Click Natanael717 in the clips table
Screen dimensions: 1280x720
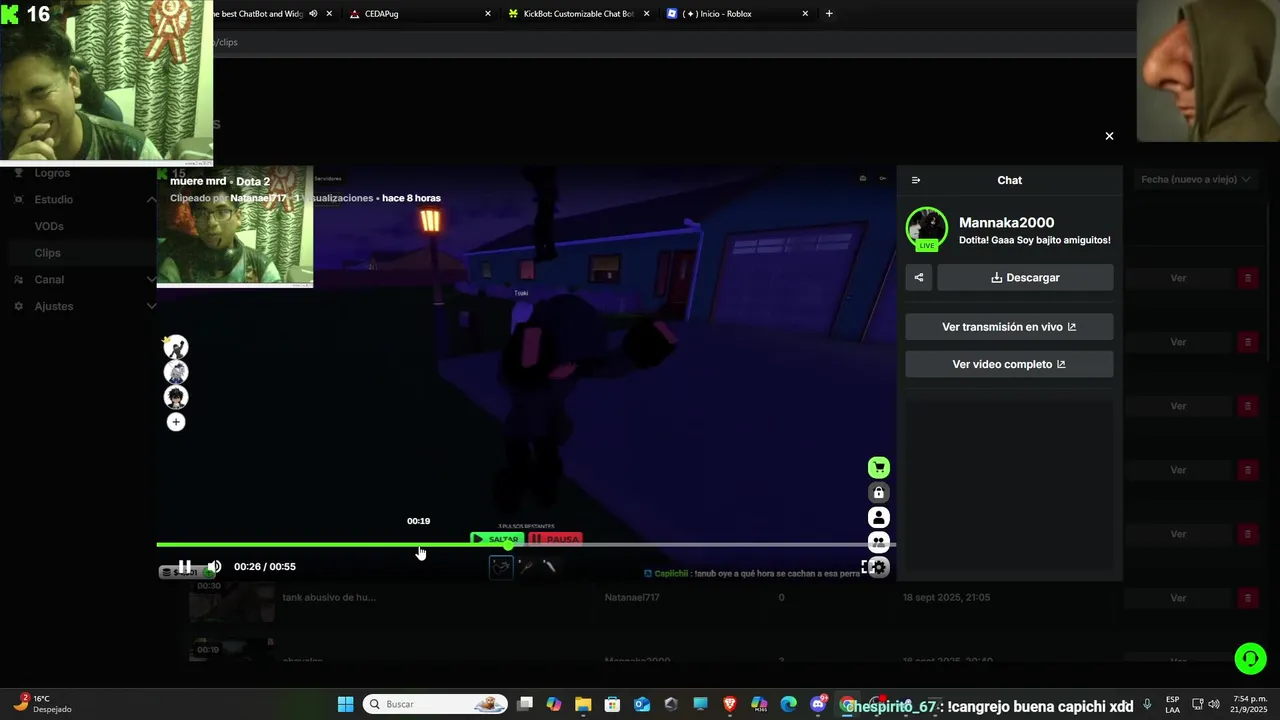[x=632, y=597]
